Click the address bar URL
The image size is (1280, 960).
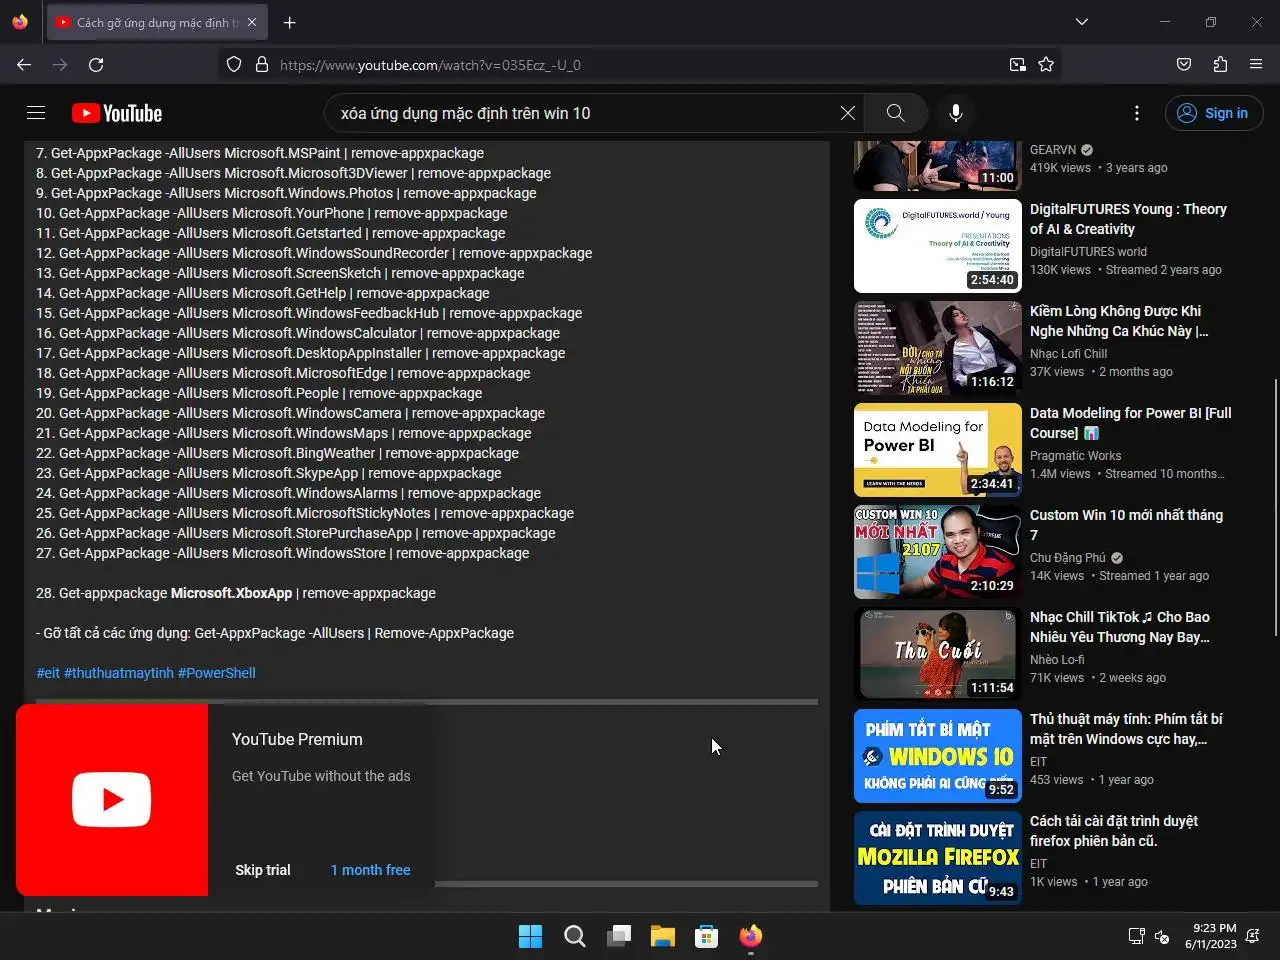pos(430,65)
